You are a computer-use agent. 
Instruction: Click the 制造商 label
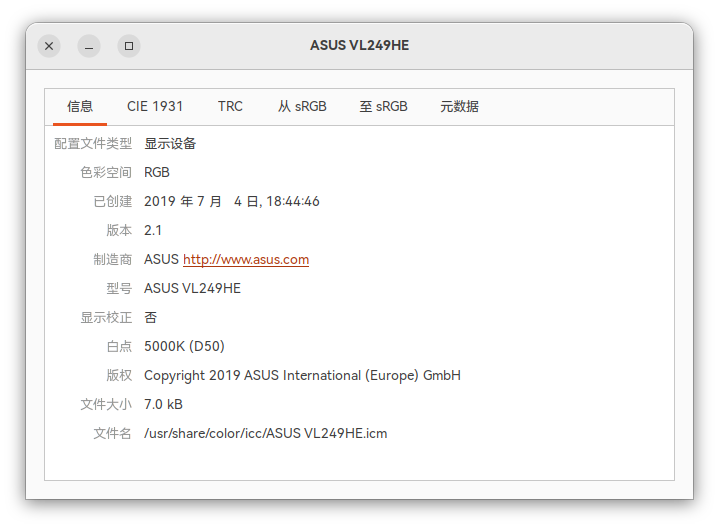click(x=112, y=260)
